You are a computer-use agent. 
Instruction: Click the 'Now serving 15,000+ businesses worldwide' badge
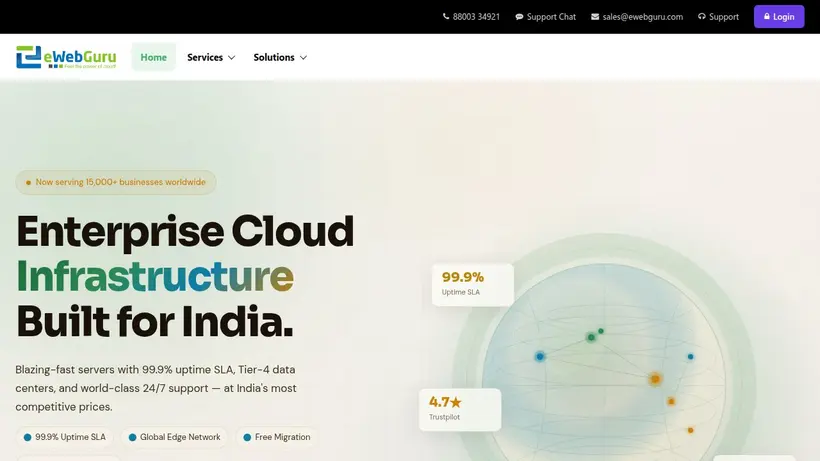(116, 182)
